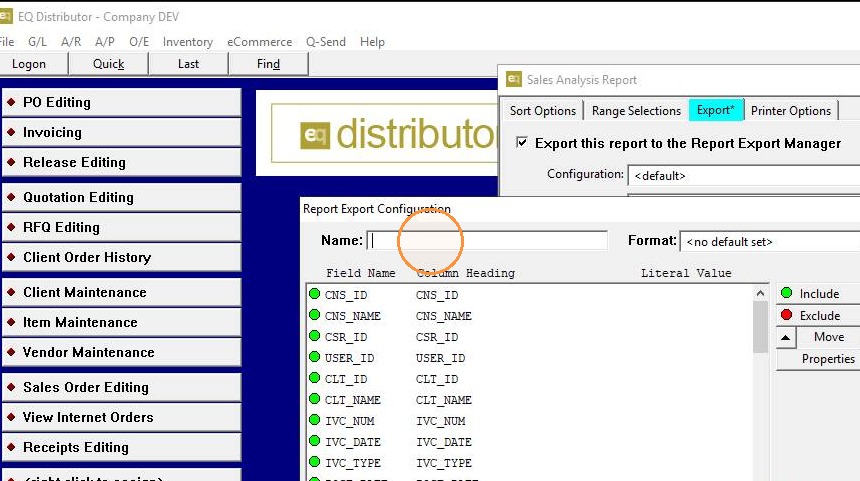Open Client Order History
860x481 pixels.
pyautogui.click(x=122, y=258)
